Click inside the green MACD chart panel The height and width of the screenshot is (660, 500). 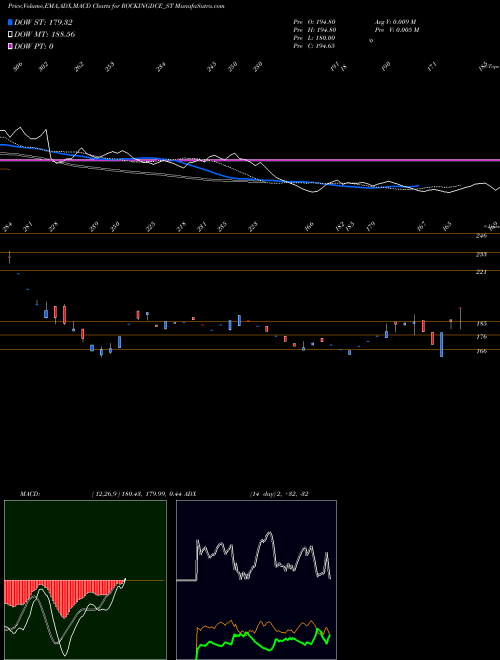85,580
